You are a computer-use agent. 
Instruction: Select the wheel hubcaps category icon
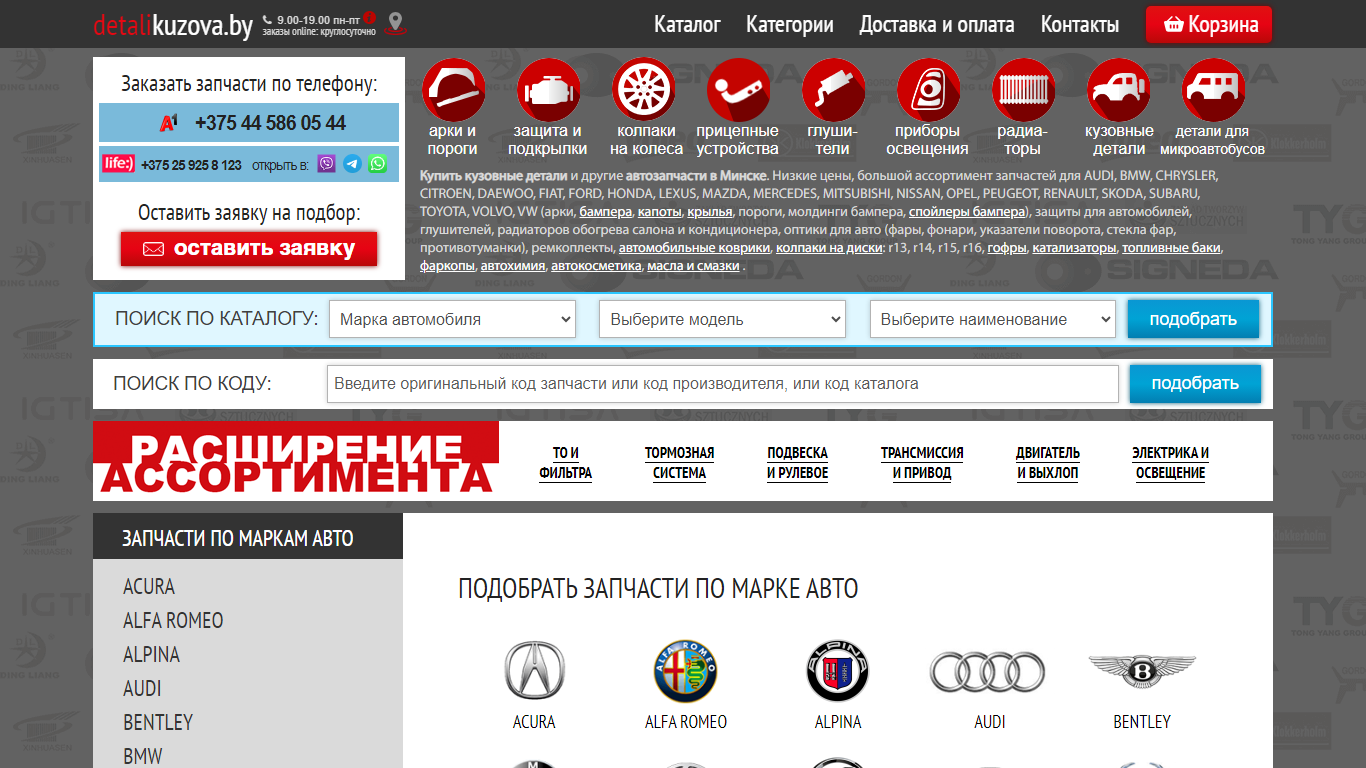coord(643,89)
